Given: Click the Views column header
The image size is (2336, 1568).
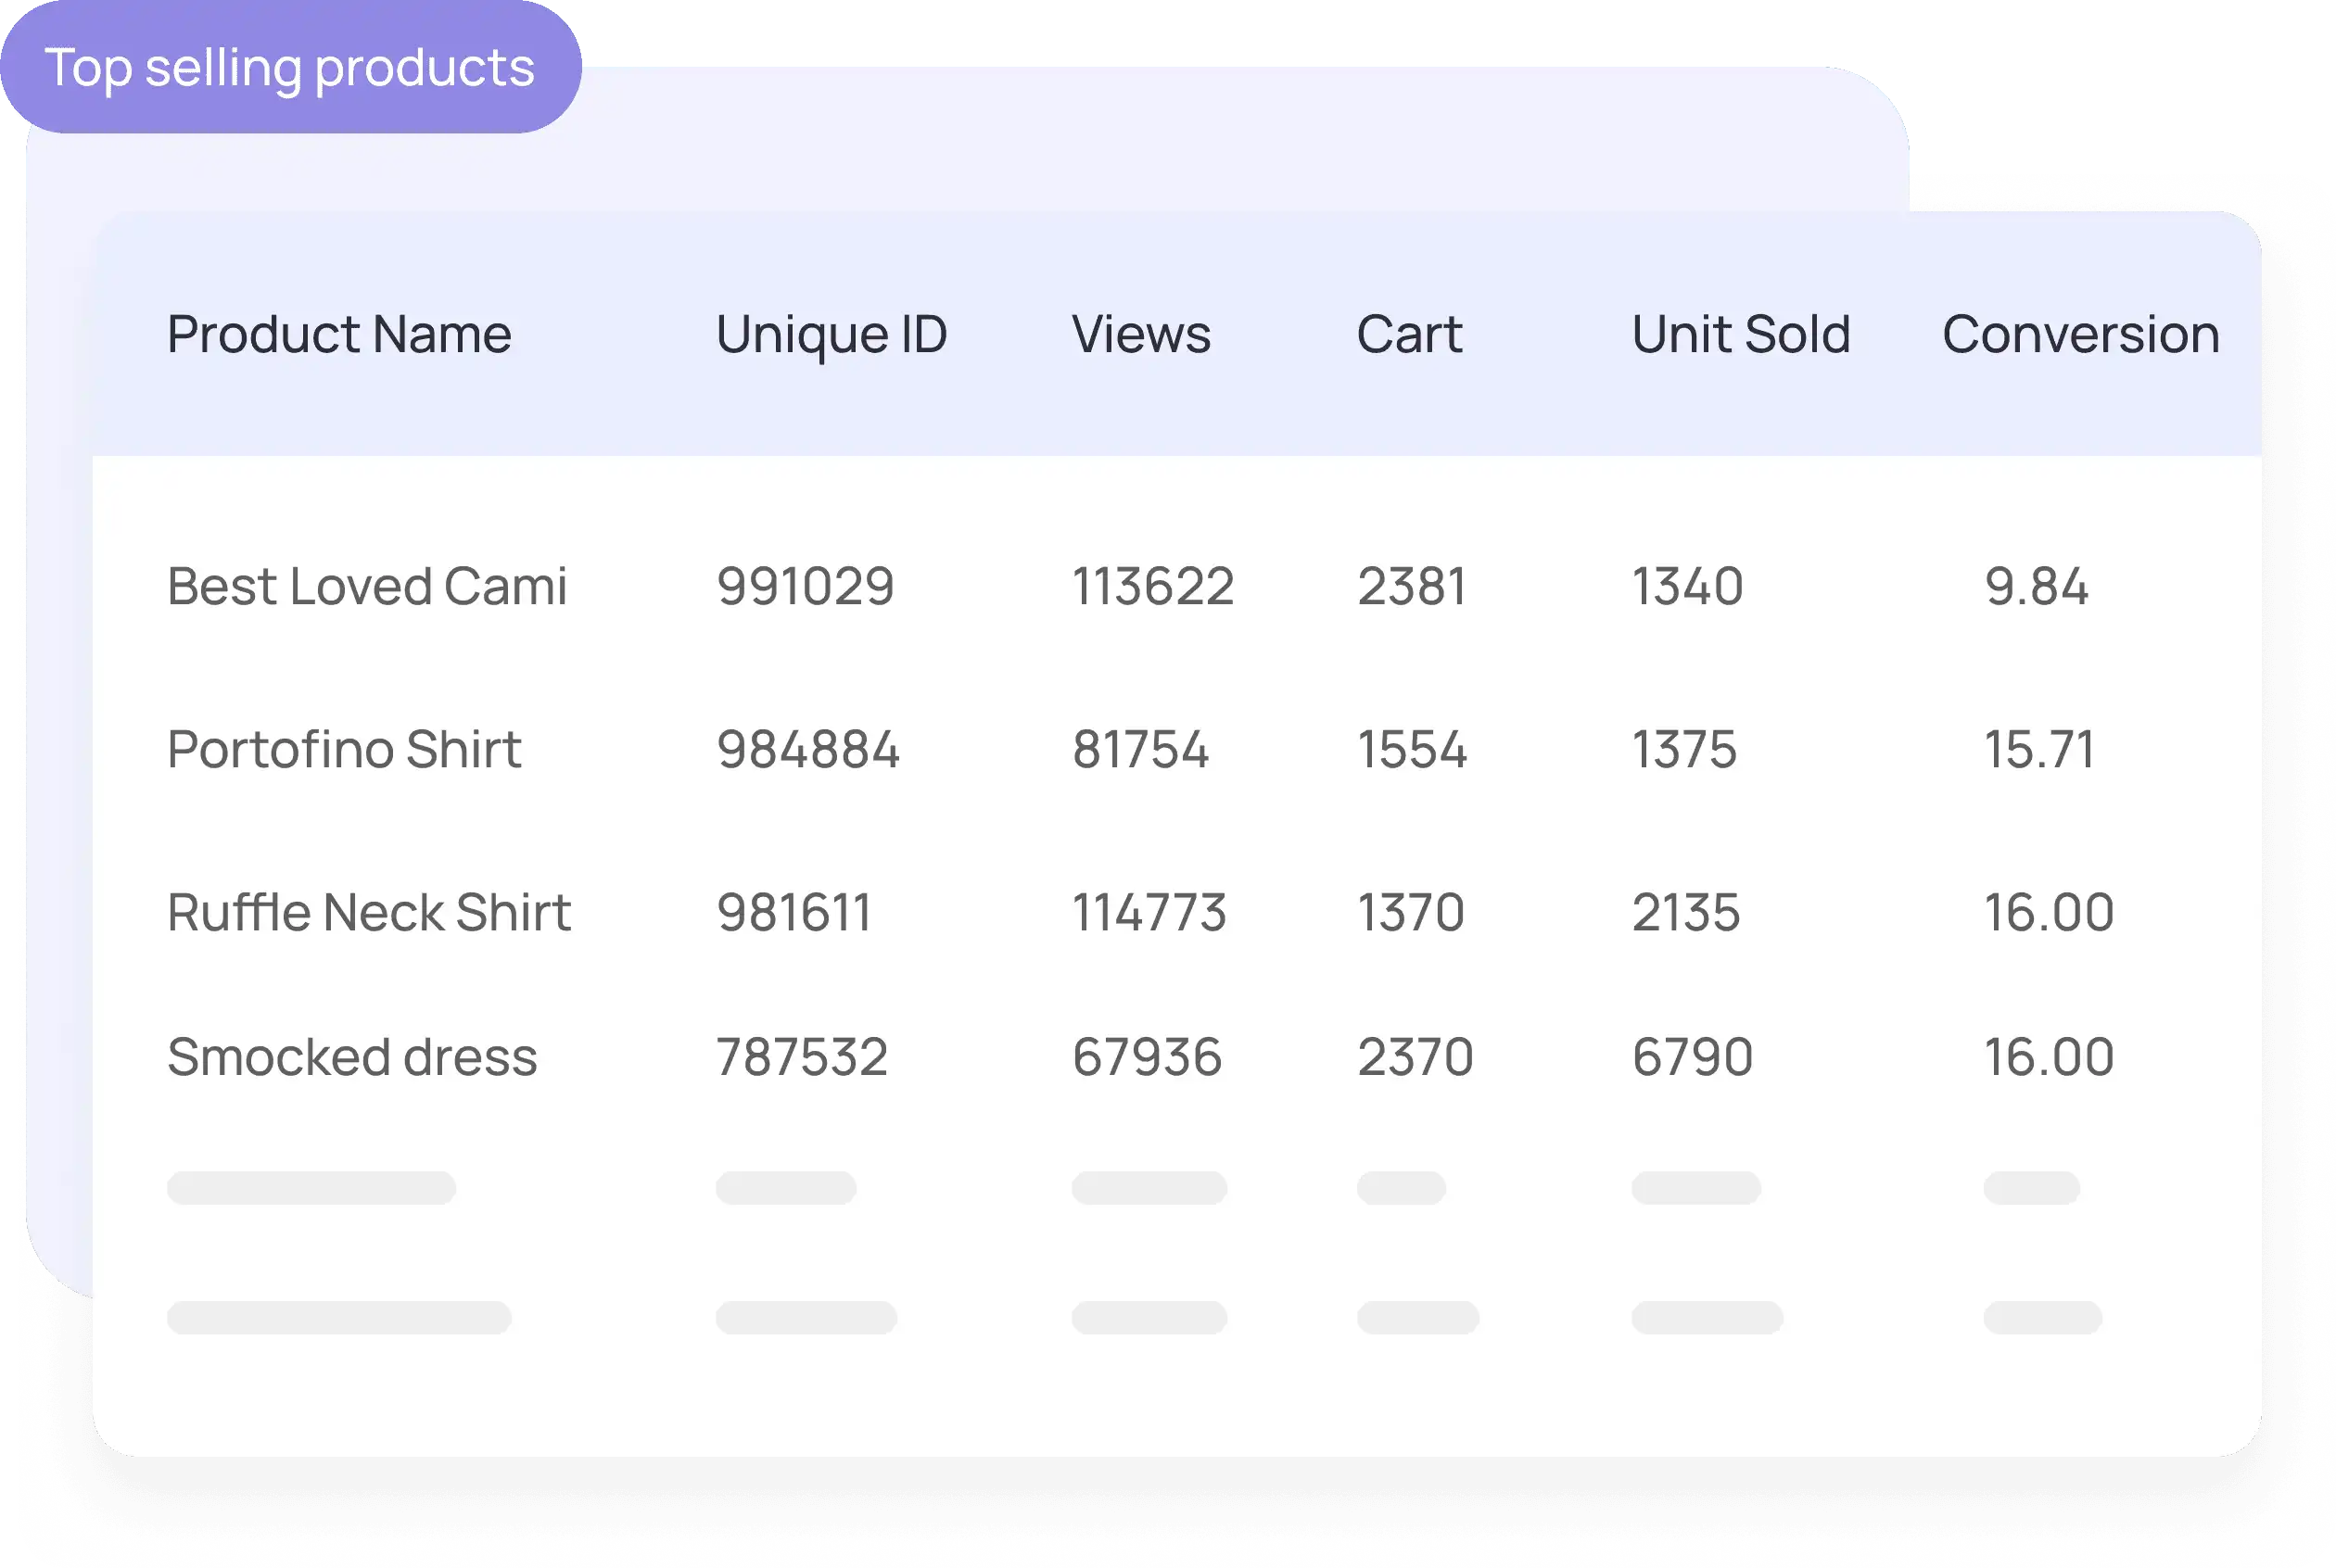Looking at the screenshot, I should pyautogui.click(x=1141, y=334).
